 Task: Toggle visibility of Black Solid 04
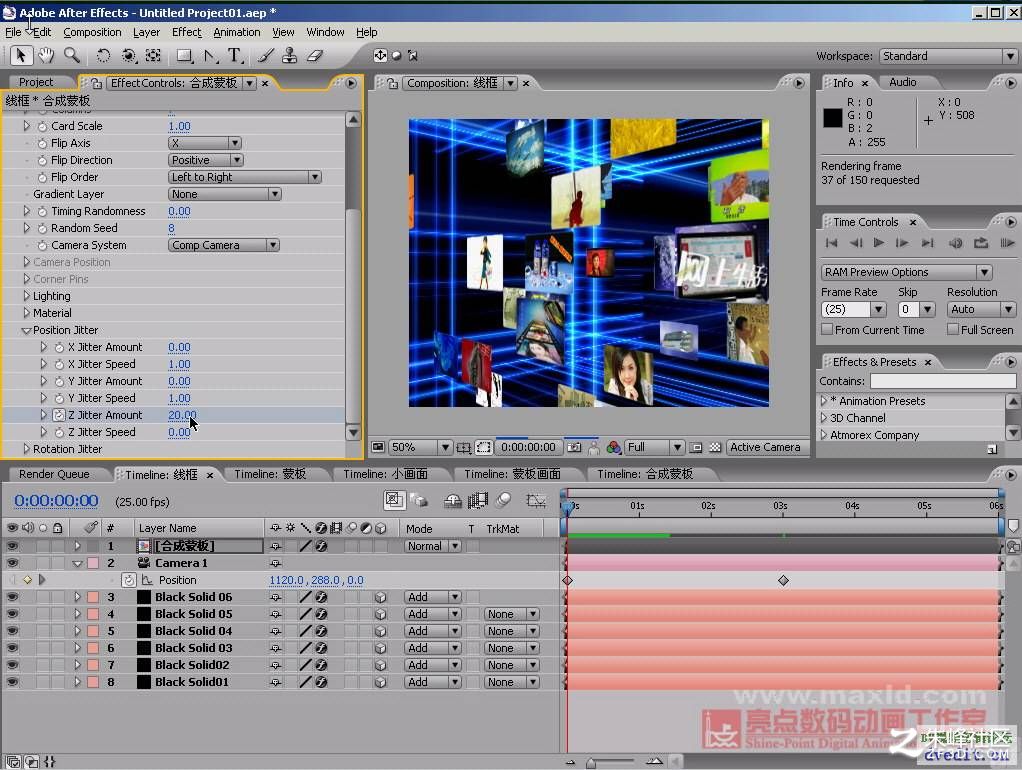tap(12, 630)
